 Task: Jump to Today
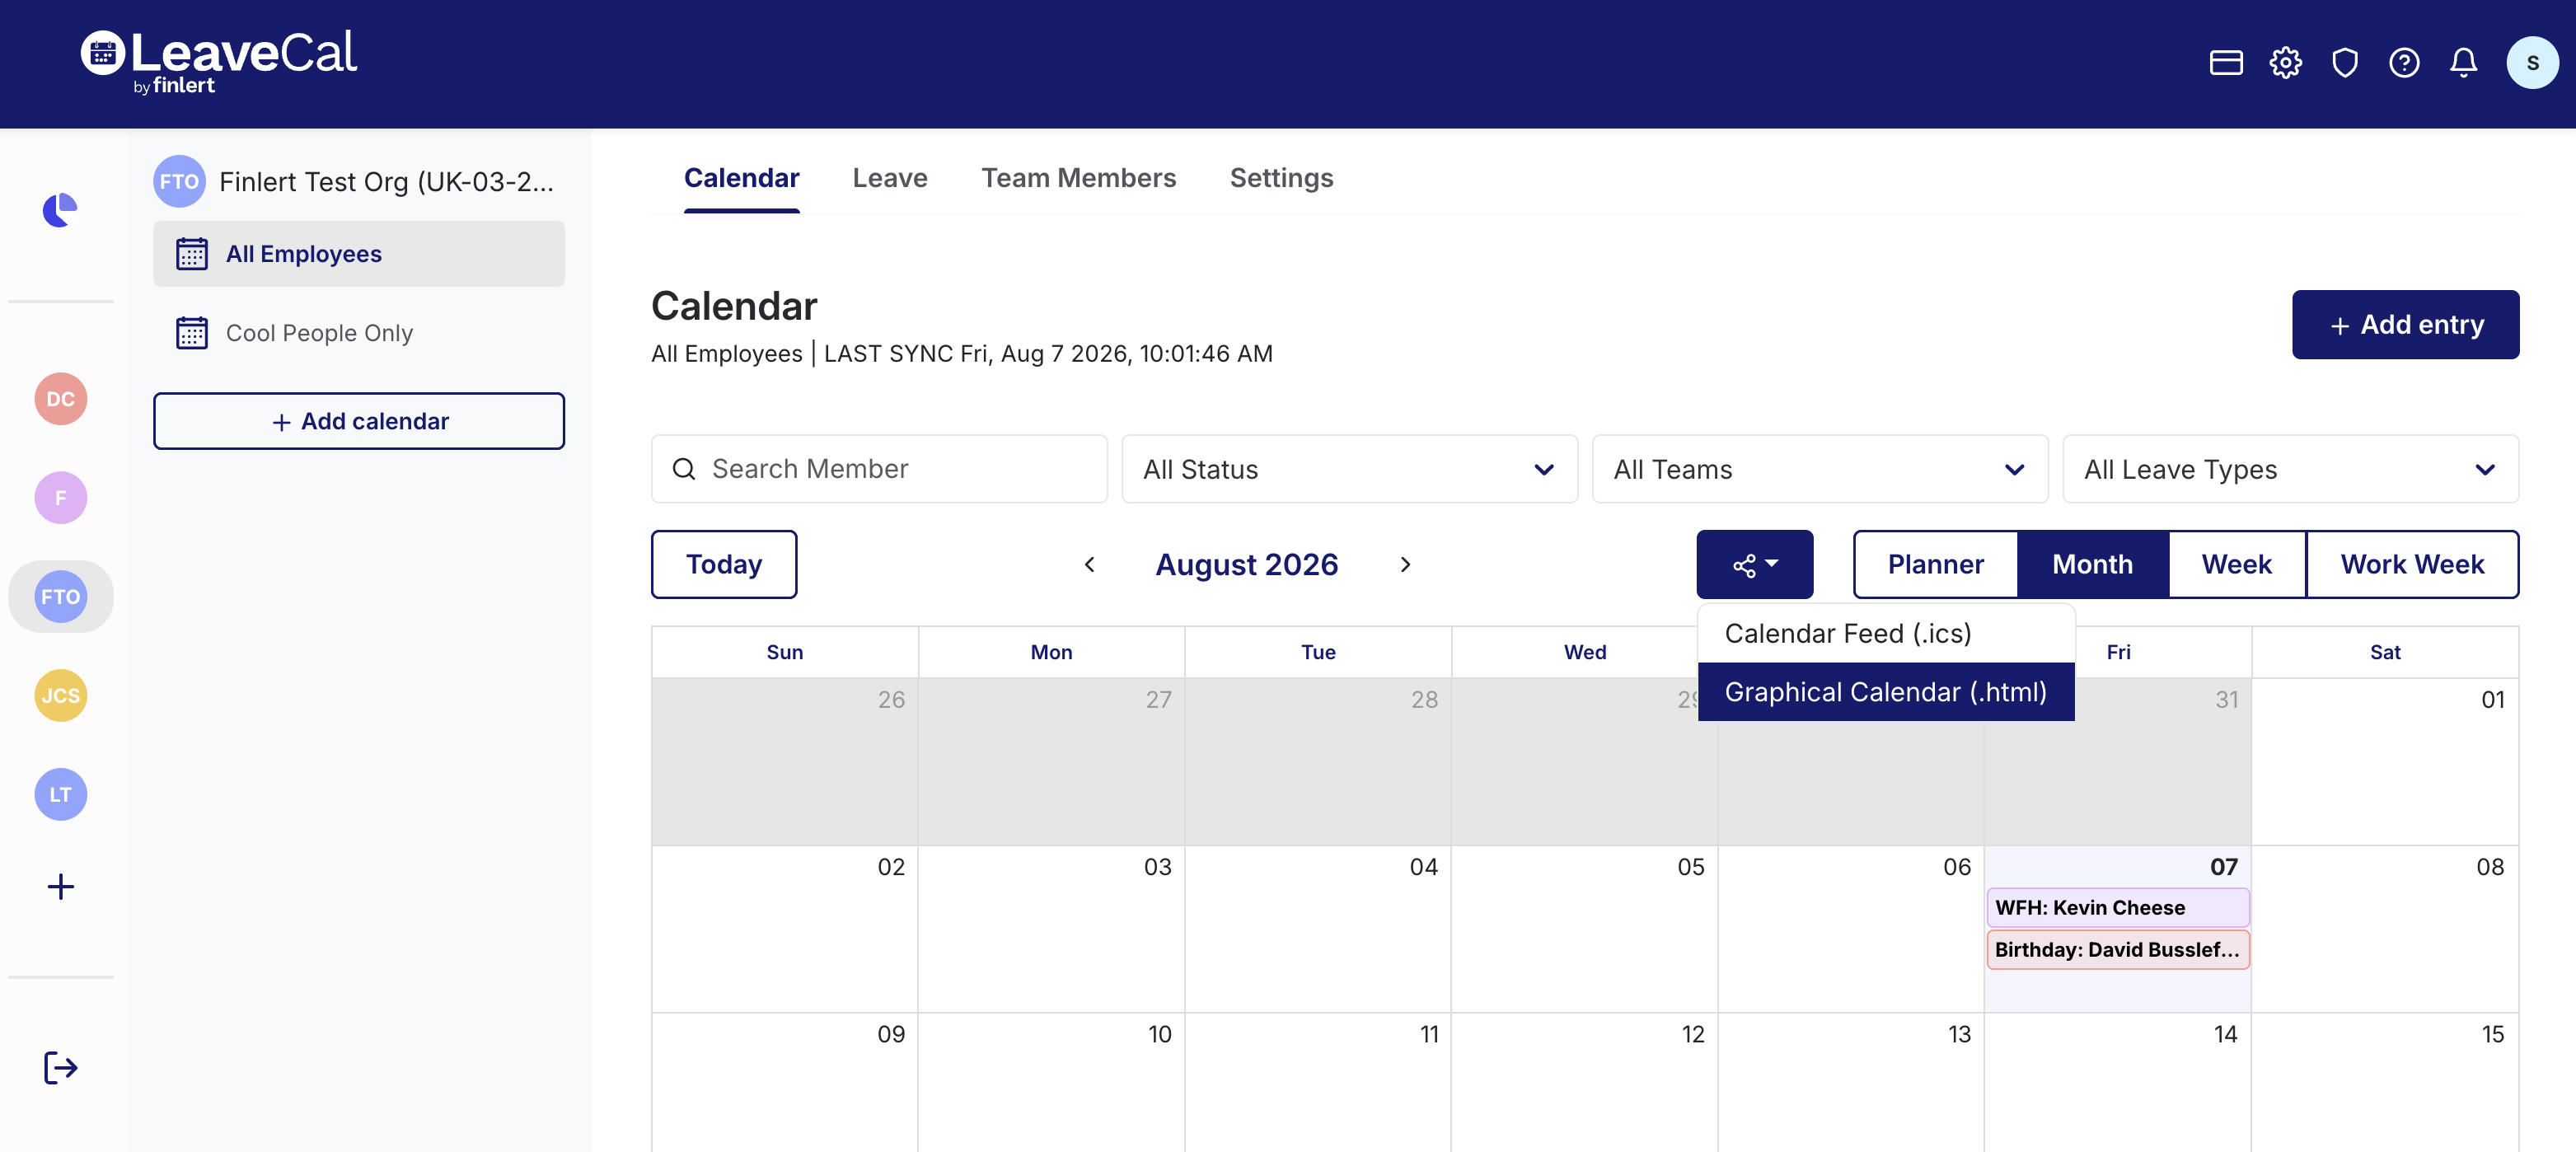tap(724, 565)
